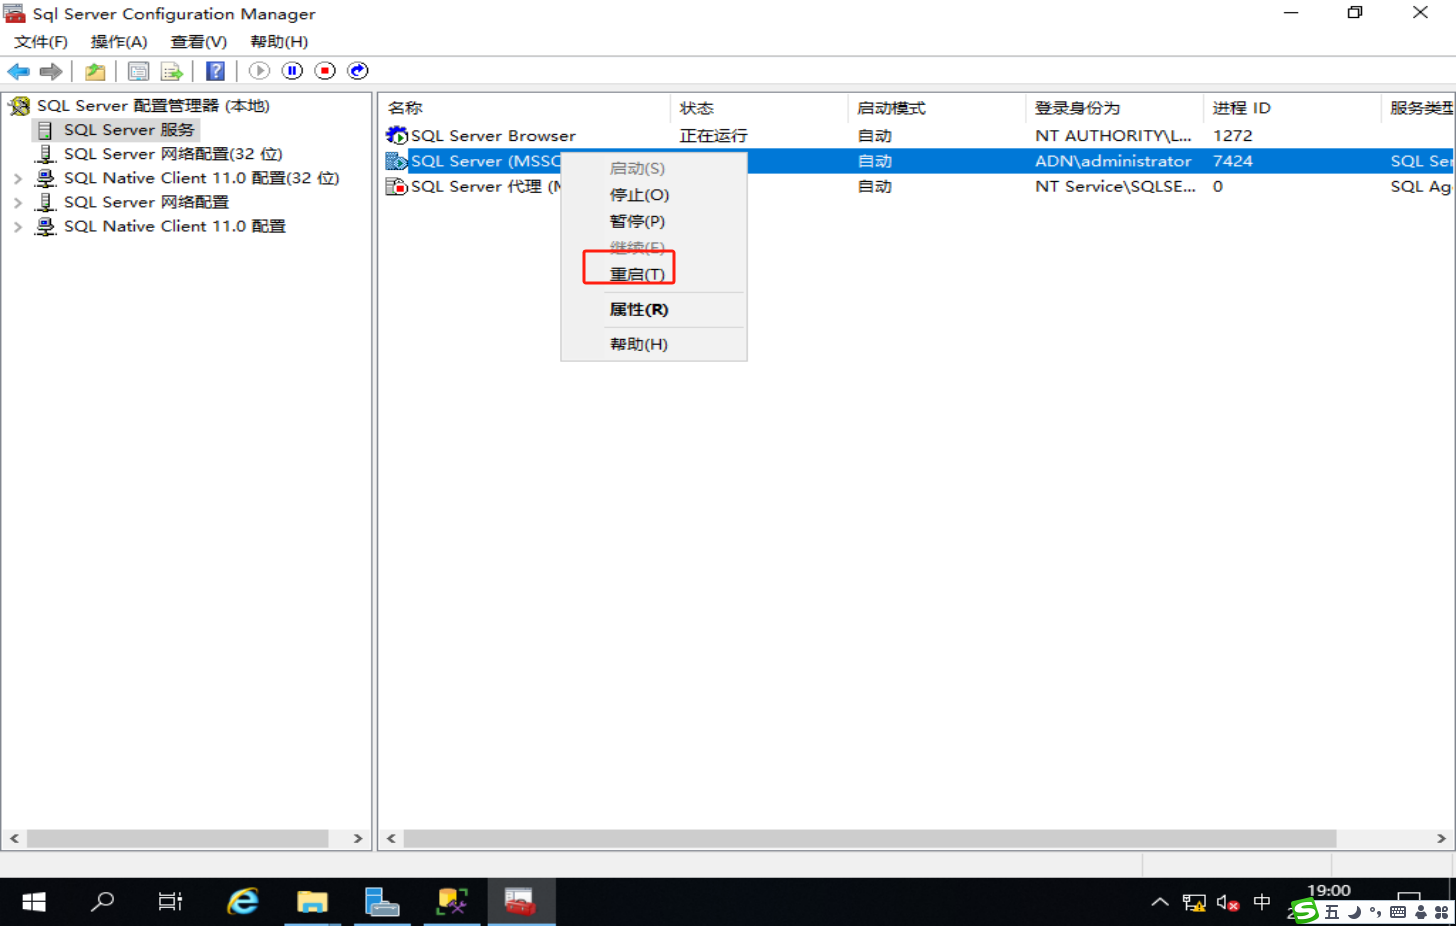Click process ID 7424 cell
The image size is (1456, 926).
[1232, 161]
